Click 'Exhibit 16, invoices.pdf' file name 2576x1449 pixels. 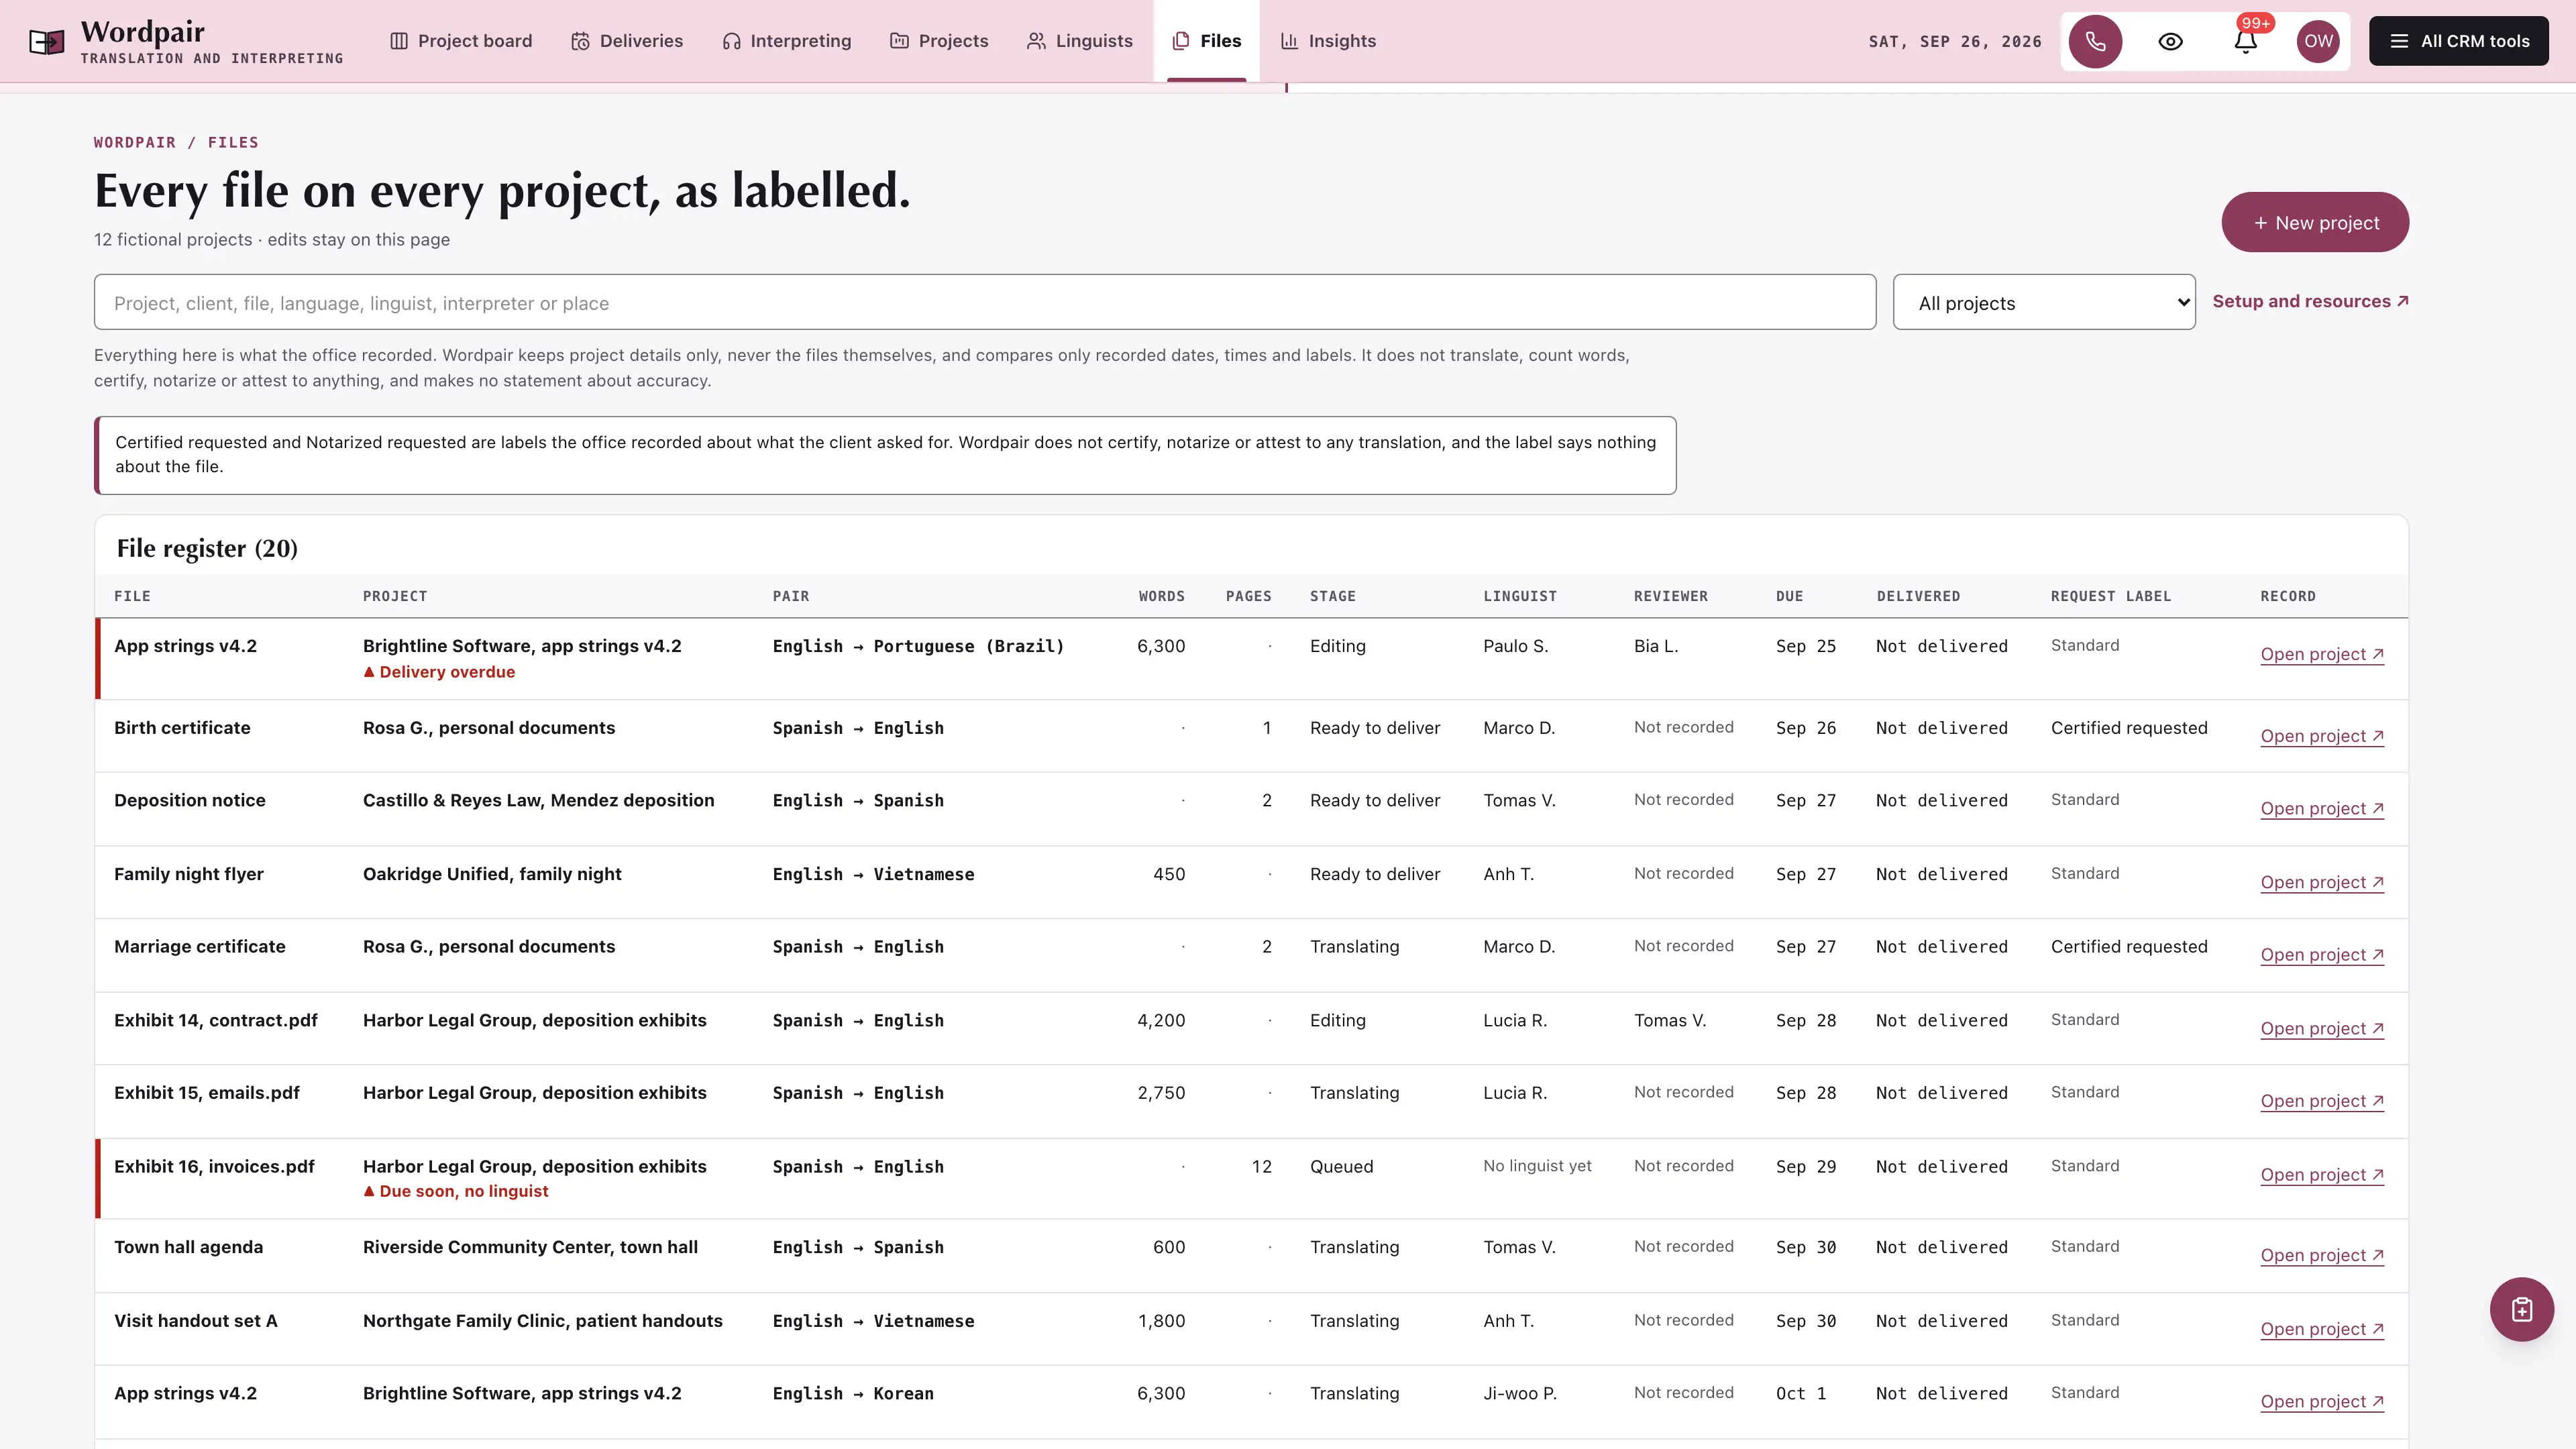214,1166
